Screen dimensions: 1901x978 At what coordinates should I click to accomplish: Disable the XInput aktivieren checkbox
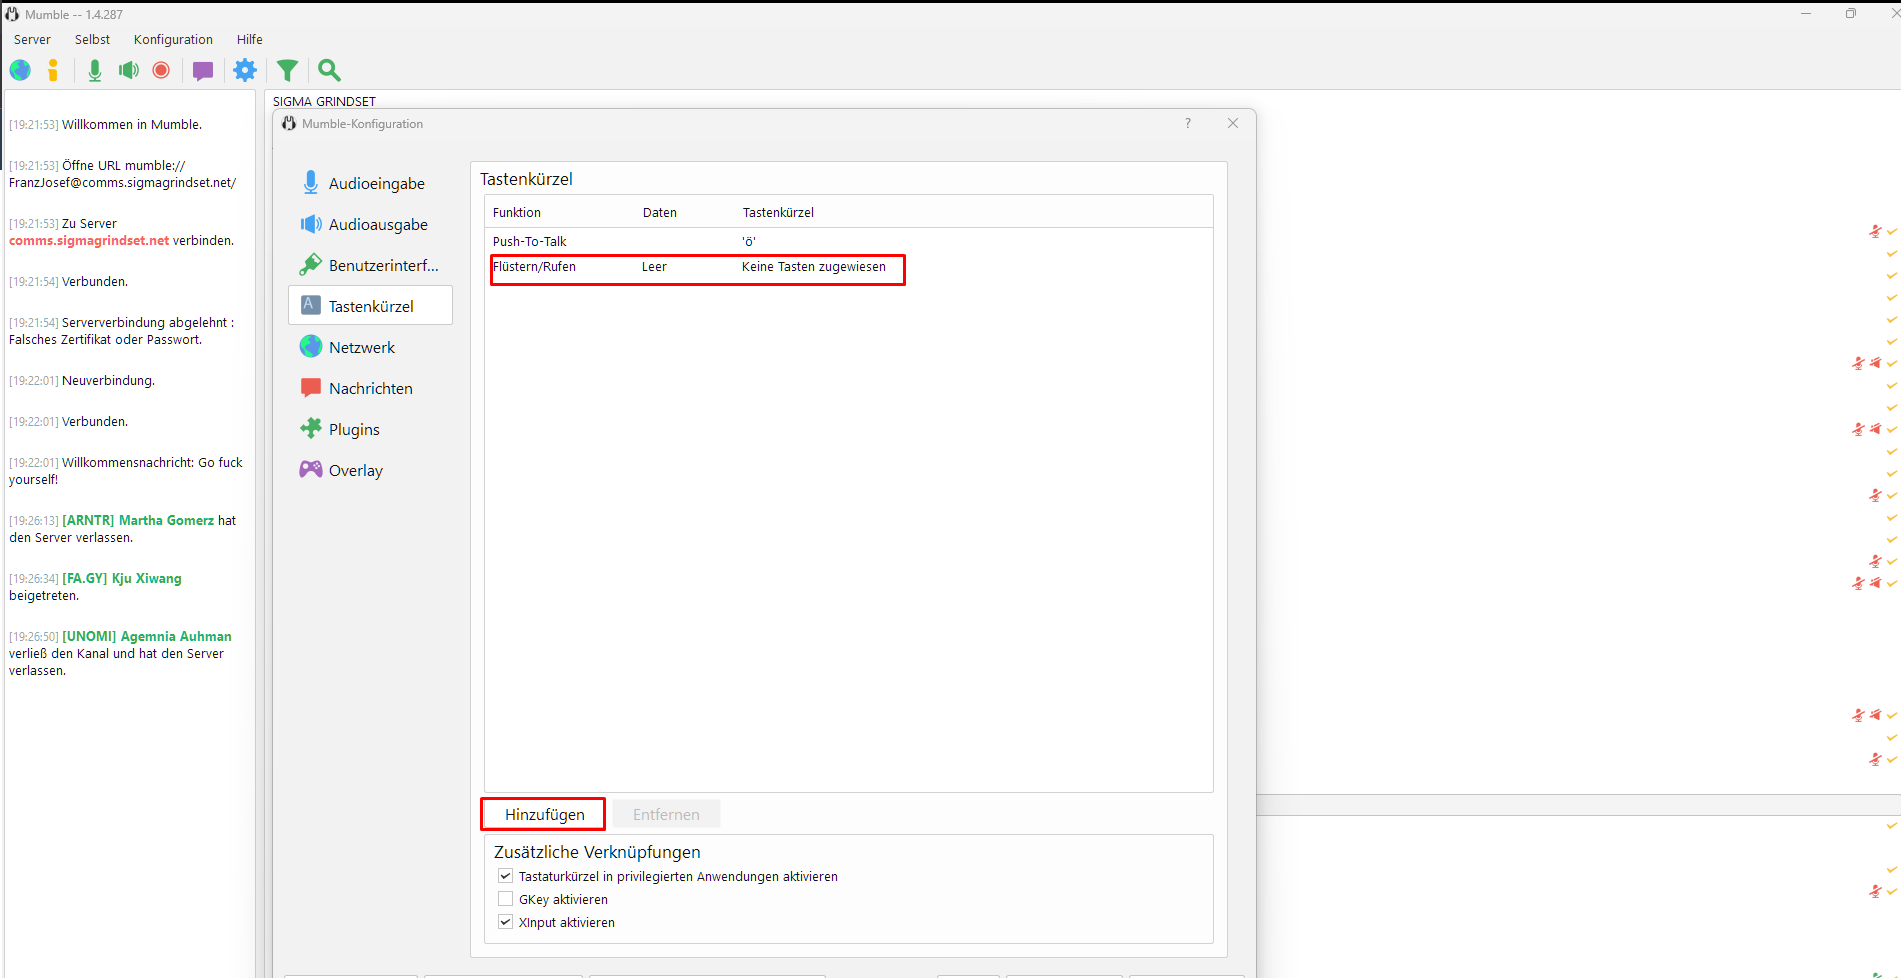tap(506, 922)
